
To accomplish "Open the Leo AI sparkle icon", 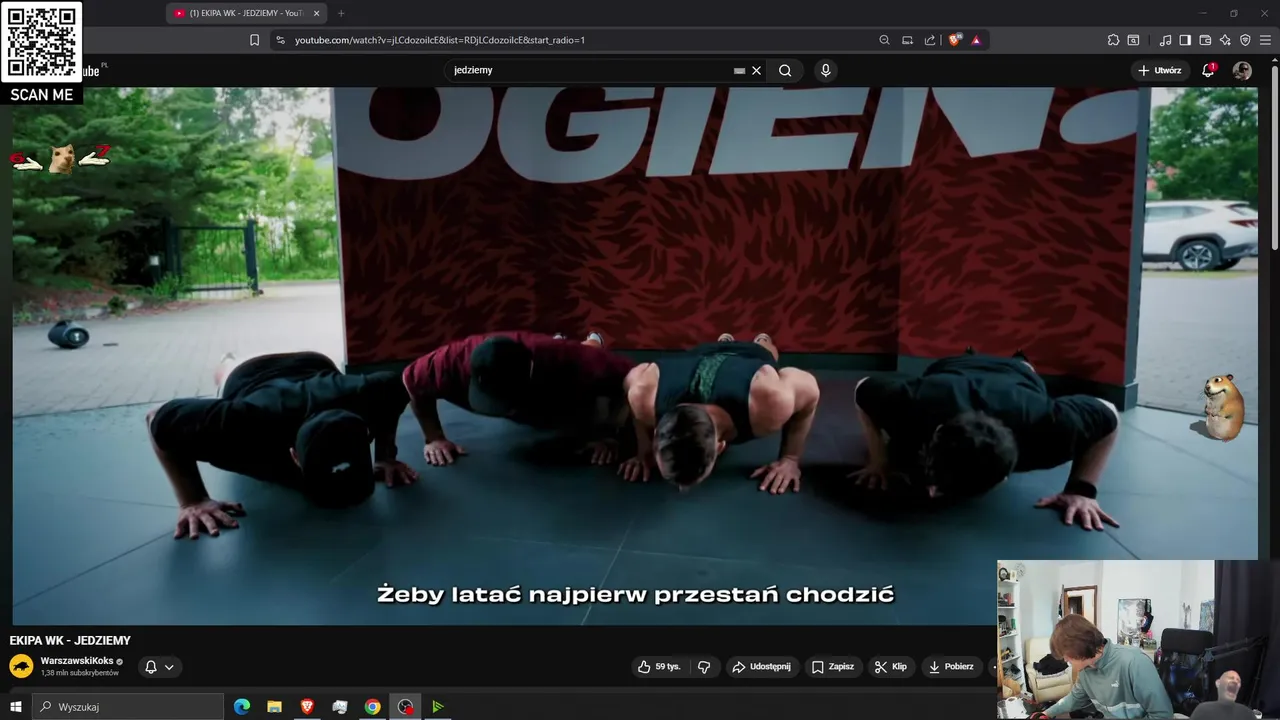I will [1225, 40].
